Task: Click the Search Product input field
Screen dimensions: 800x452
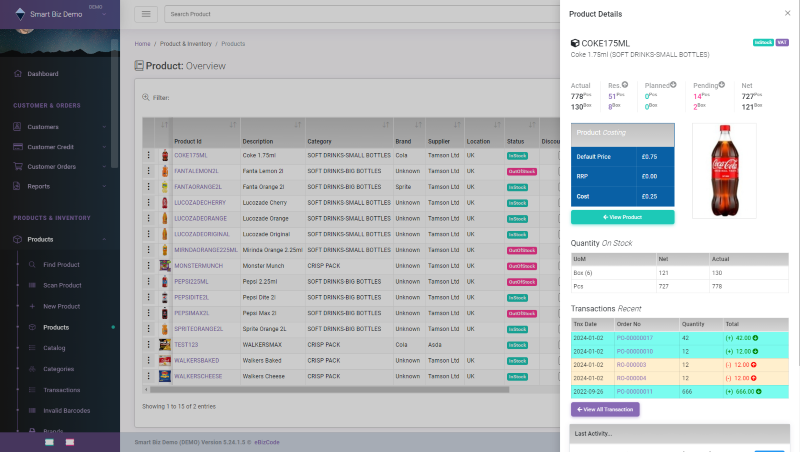Action: pos(362,14)
